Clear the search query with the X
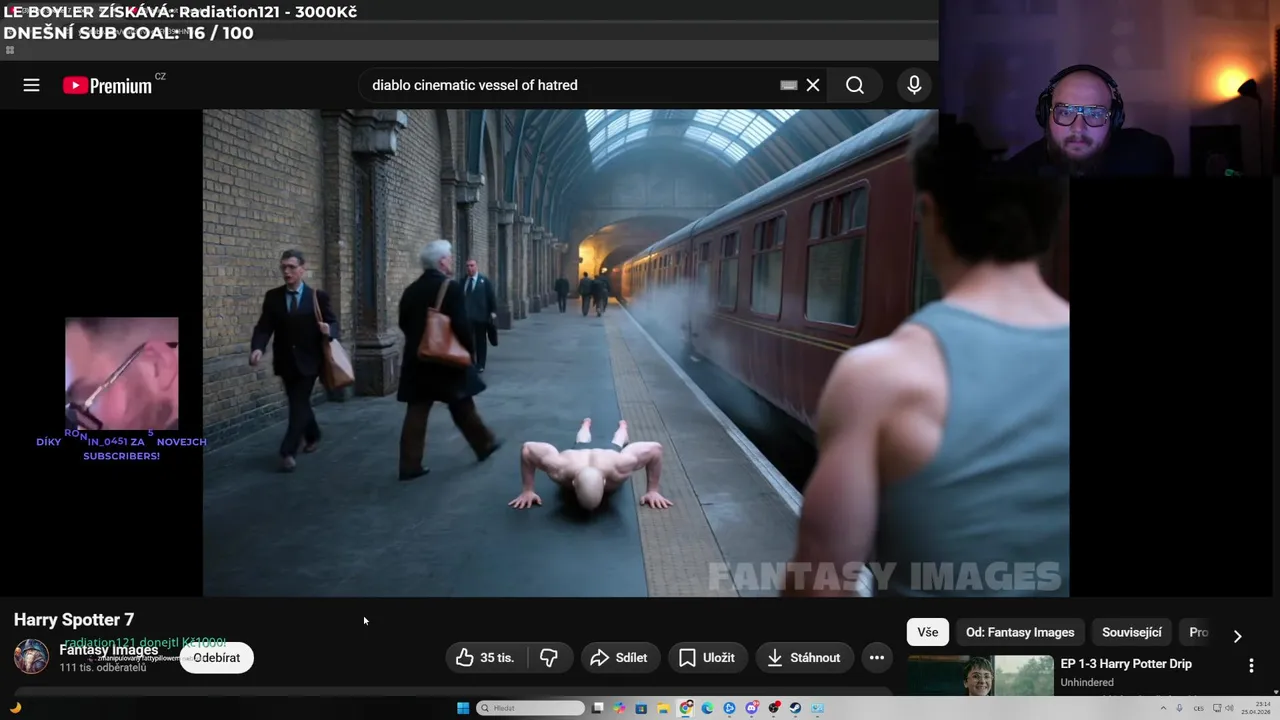The width and height of the screenshot is (1280, 720). pyautogui.click(x=813, y=85)
